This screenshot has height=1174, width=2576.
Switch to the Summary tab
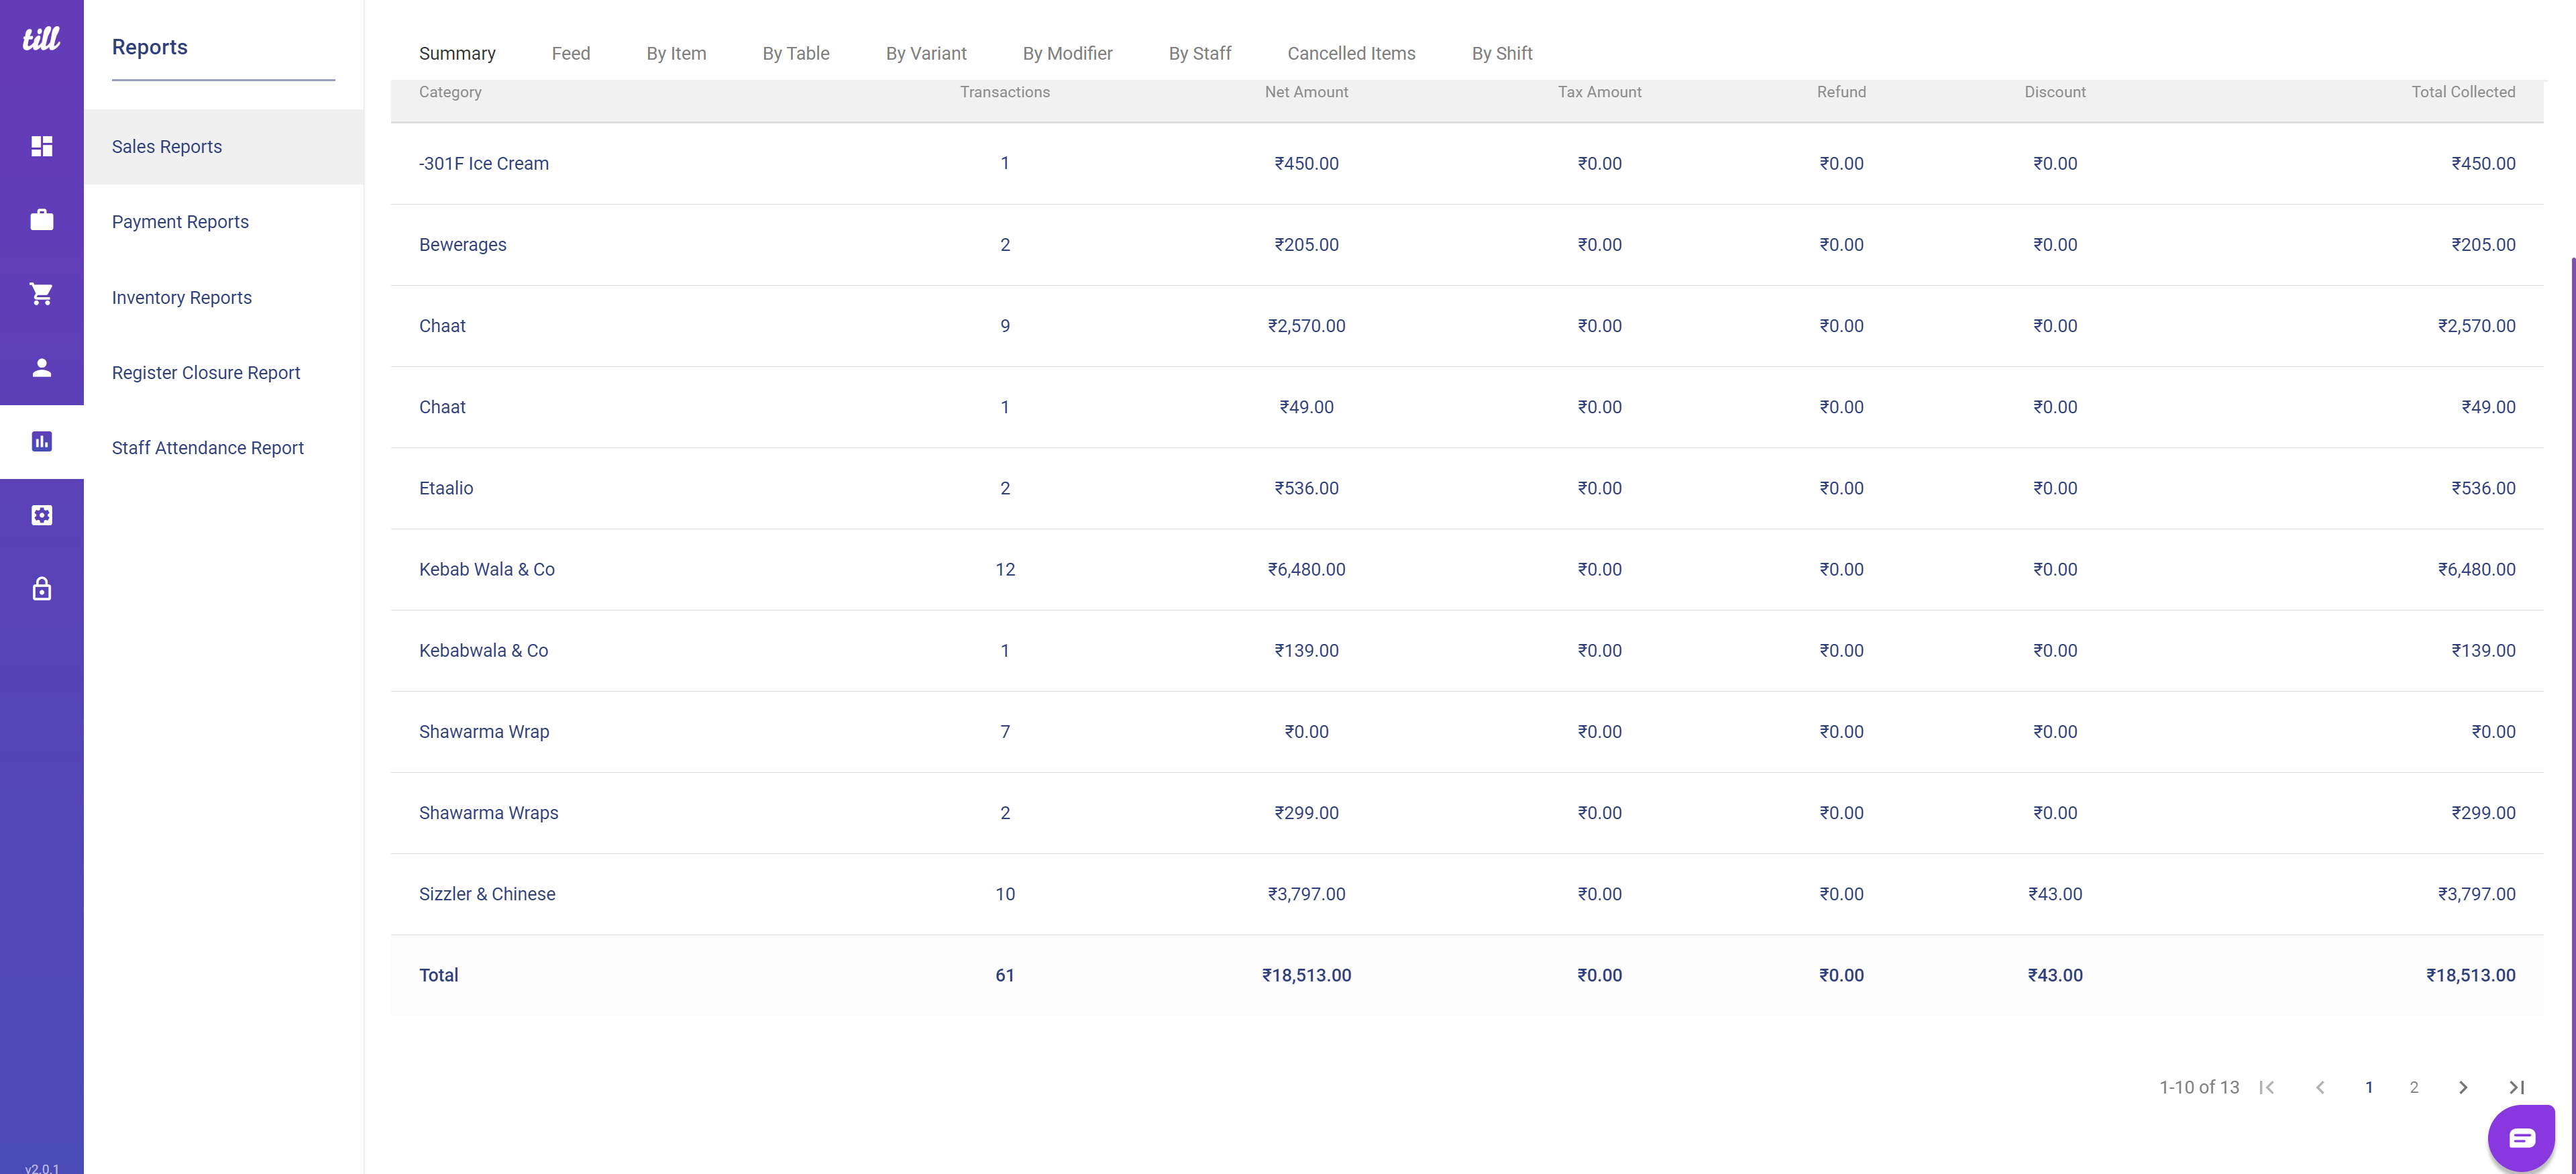pos(457,53)
